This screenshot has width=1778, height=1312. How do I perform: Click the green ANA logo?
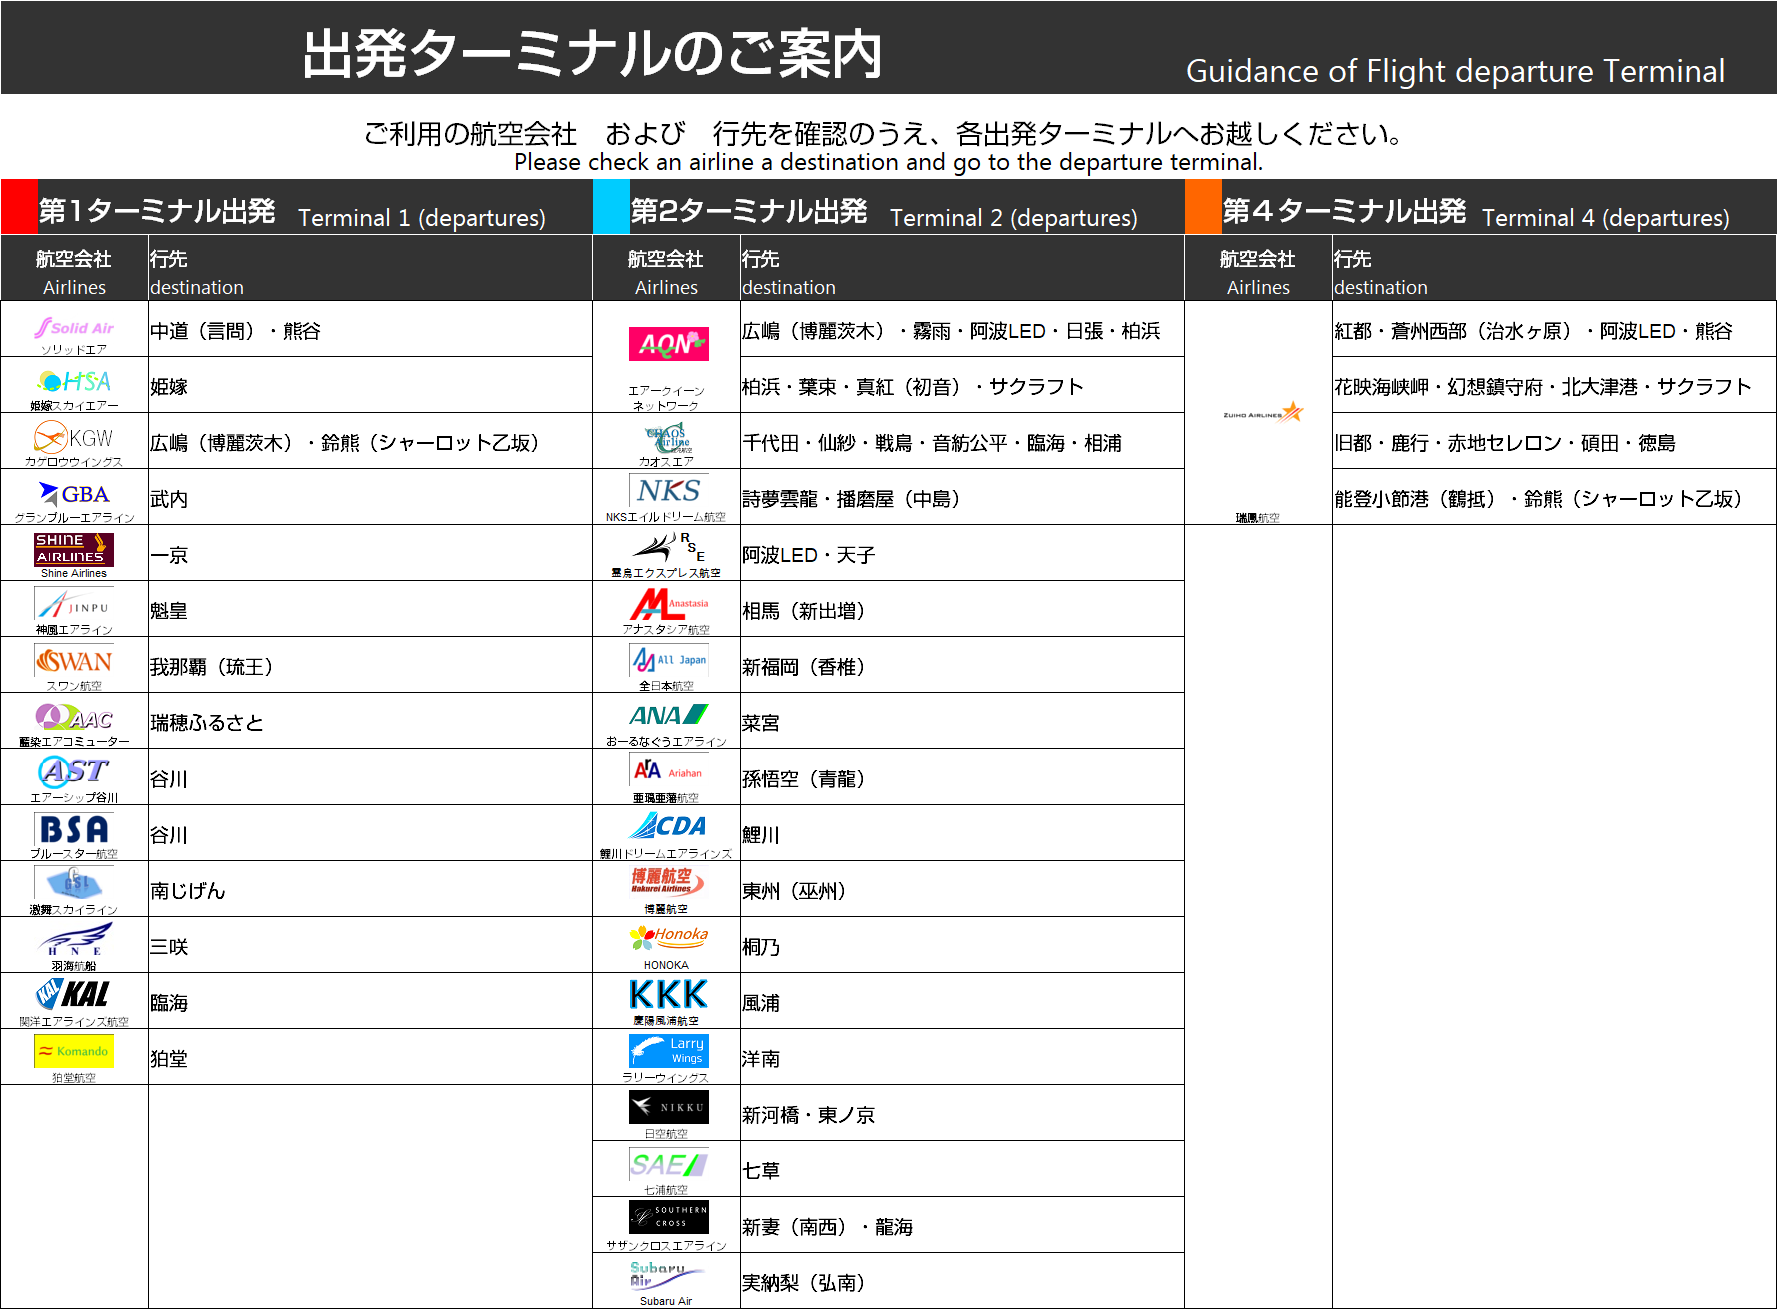tap(668, 715)
